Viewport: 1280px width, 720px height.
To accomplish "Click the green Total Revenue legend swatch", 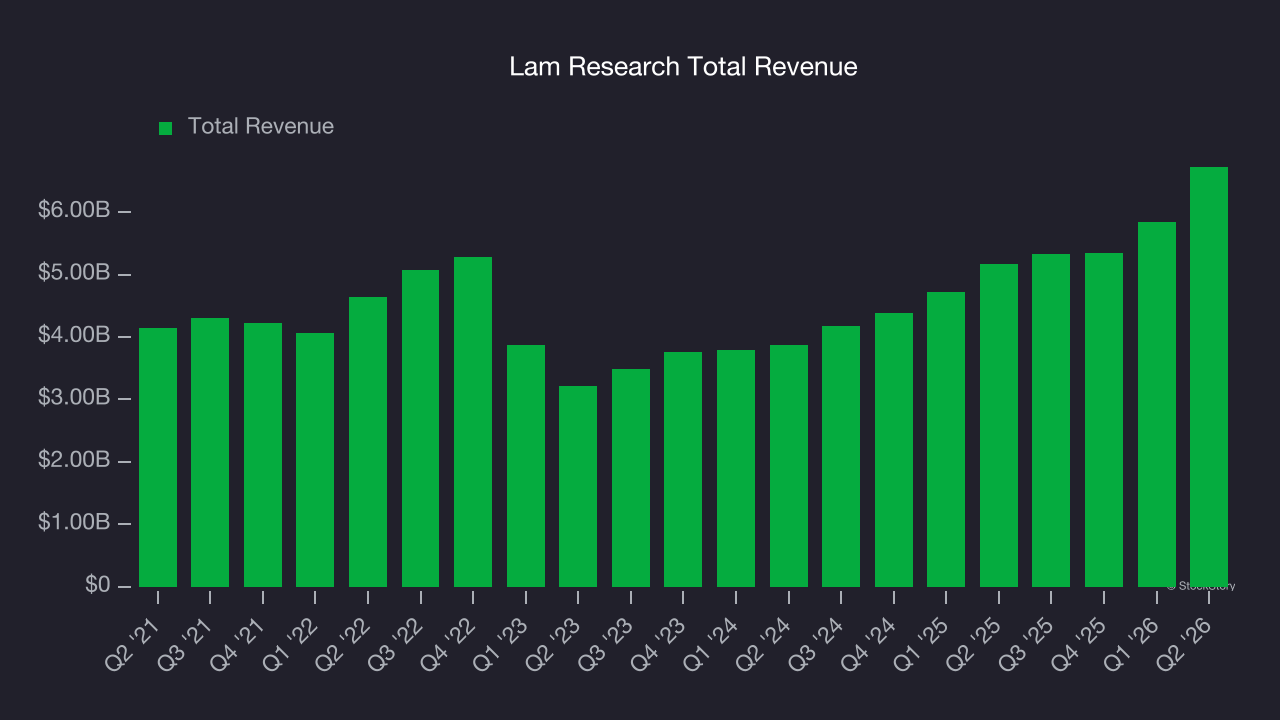I will (x=166, y=128).
